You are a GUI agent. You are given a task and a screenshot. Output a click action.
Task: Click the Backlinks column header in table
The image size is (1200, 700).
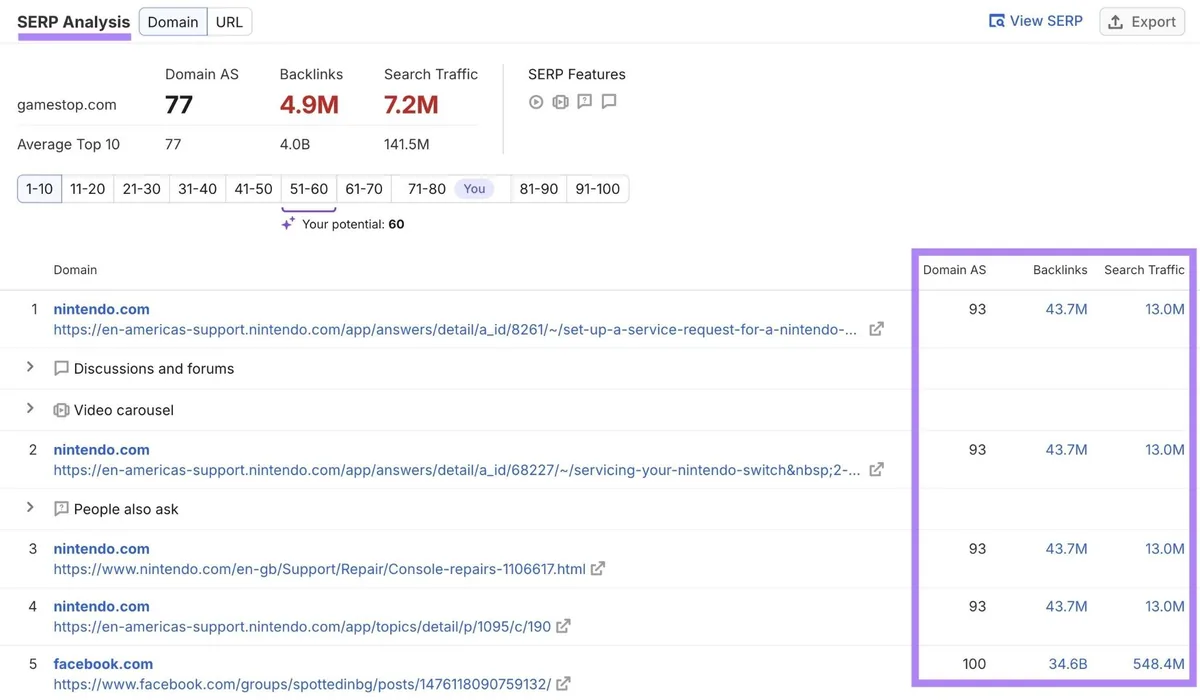point(1060,270)
